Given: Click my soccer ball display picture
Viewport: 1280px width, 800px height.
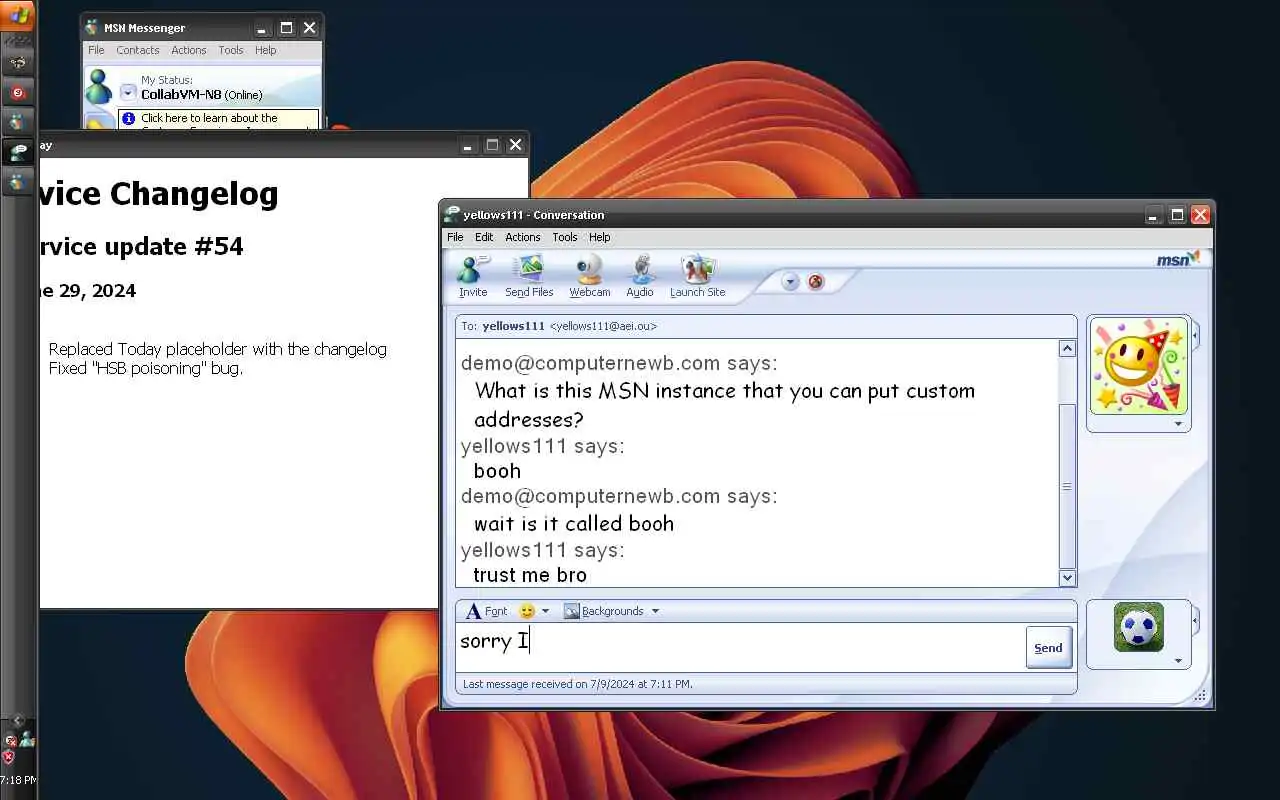Looking at the screenshot, I should coord(1138,627).
